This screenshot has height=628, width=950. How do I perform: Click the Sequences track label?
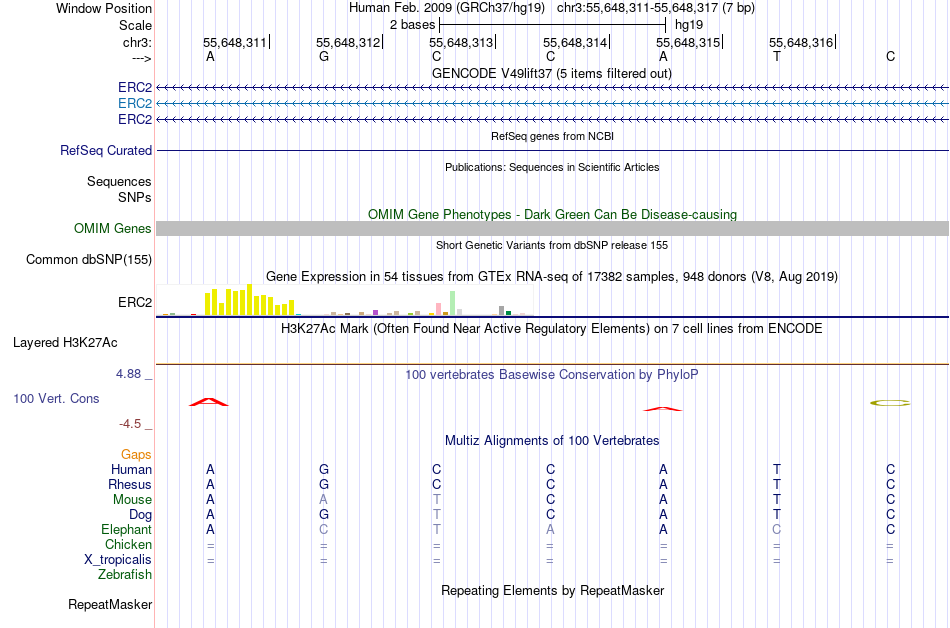119,182
